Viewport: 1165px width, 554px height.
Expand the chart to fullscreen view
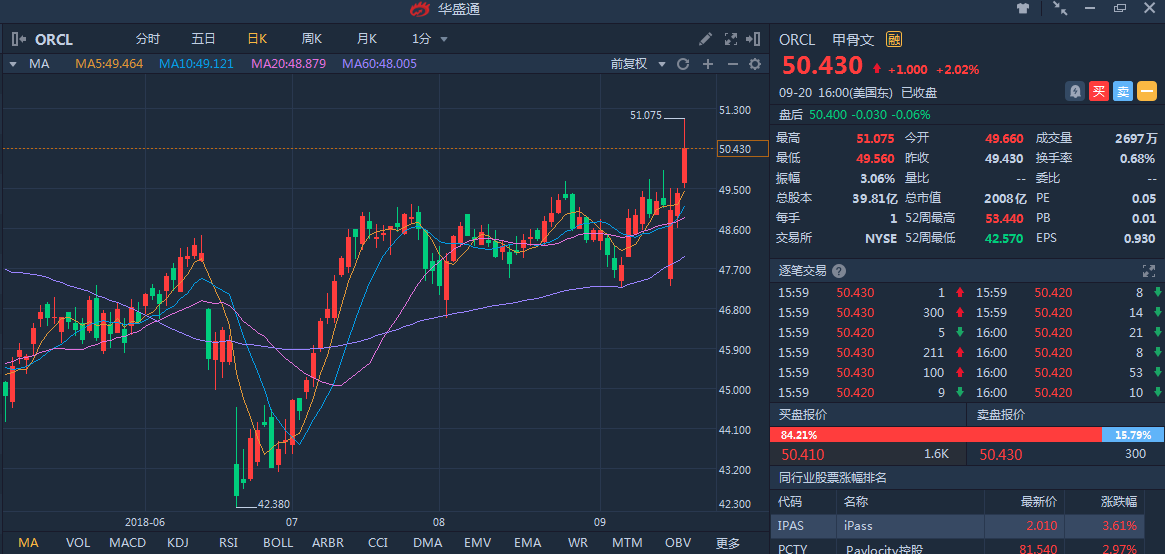(x=731, y=39)
